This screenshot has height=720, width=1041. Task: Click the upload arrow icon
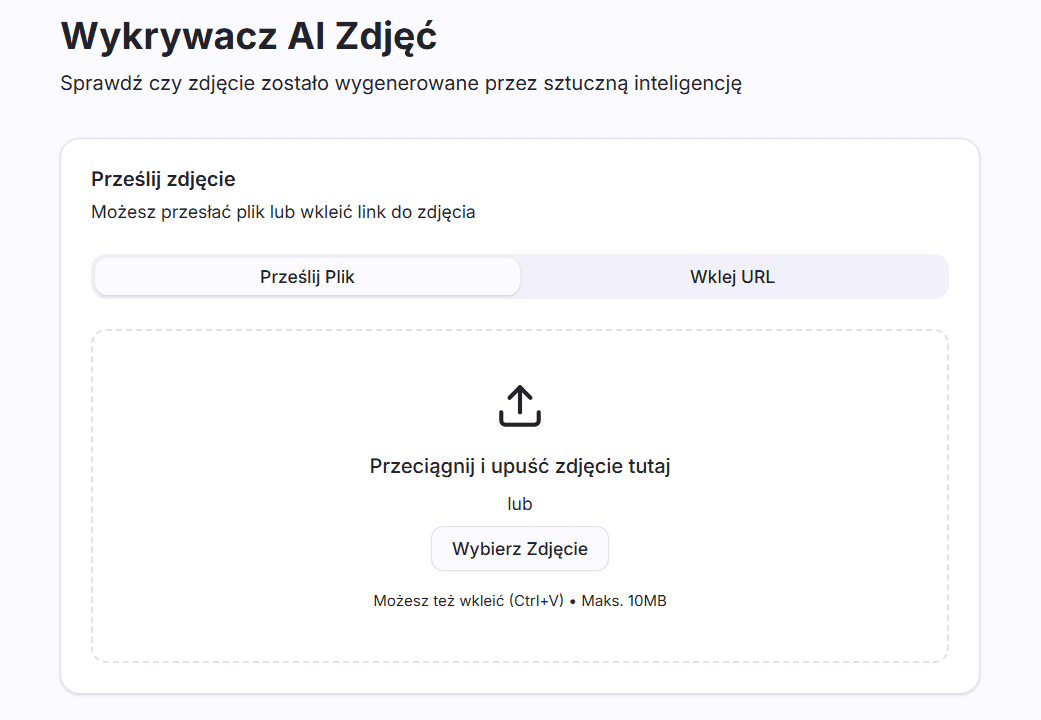(x=519, y=407)
